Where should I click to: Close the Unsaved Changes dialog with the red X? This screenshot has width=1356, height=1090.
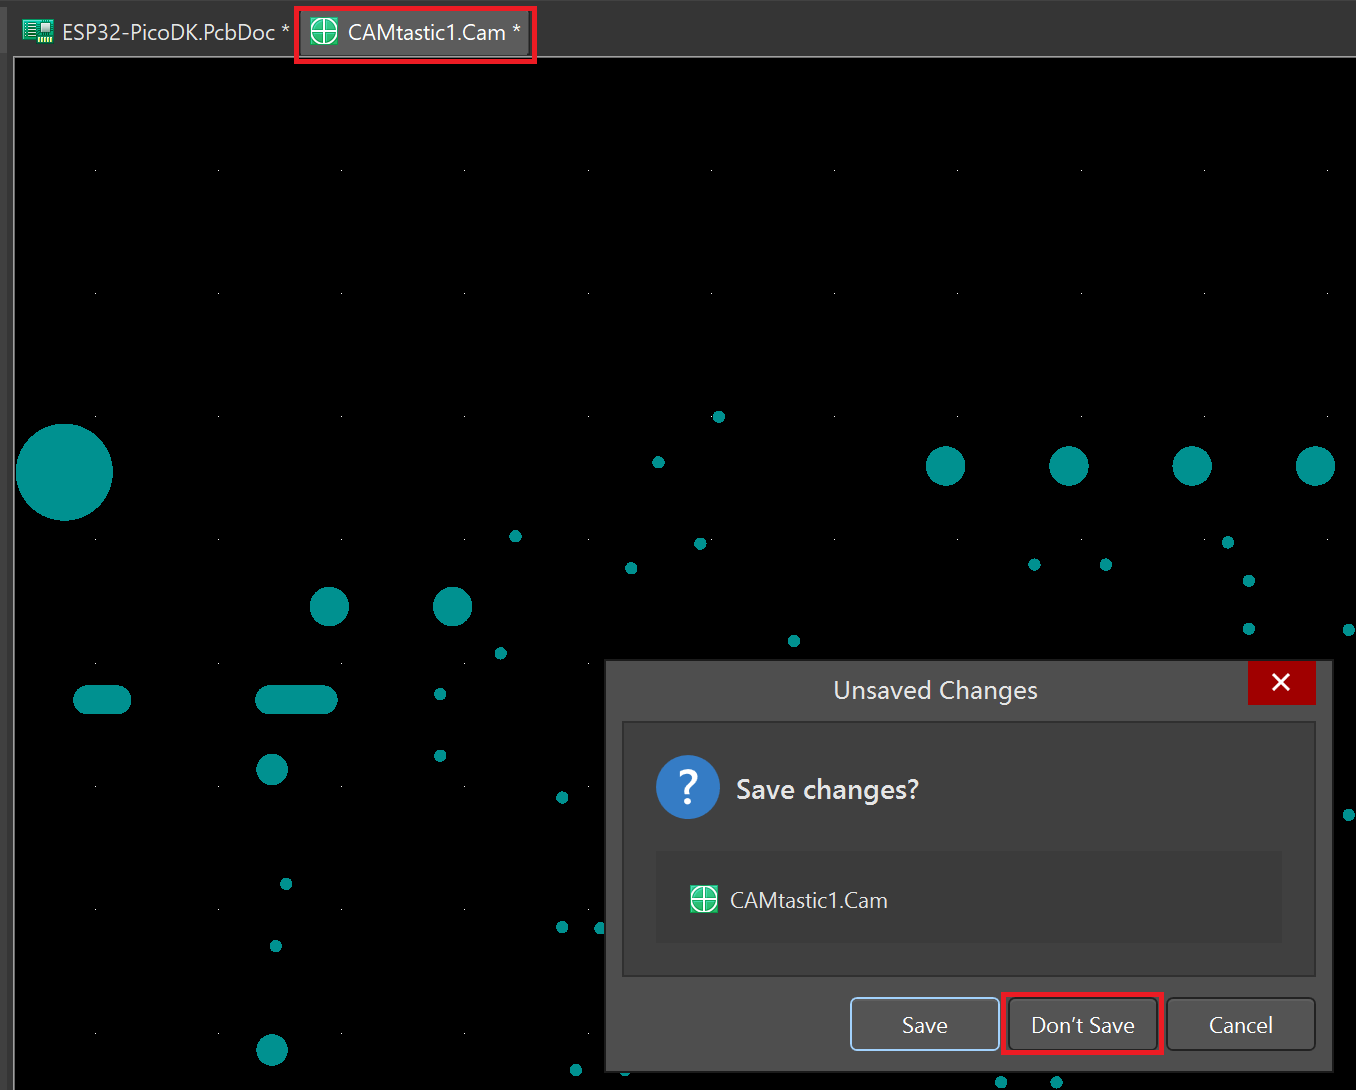pyautogui.click(x=1281, y=683)
